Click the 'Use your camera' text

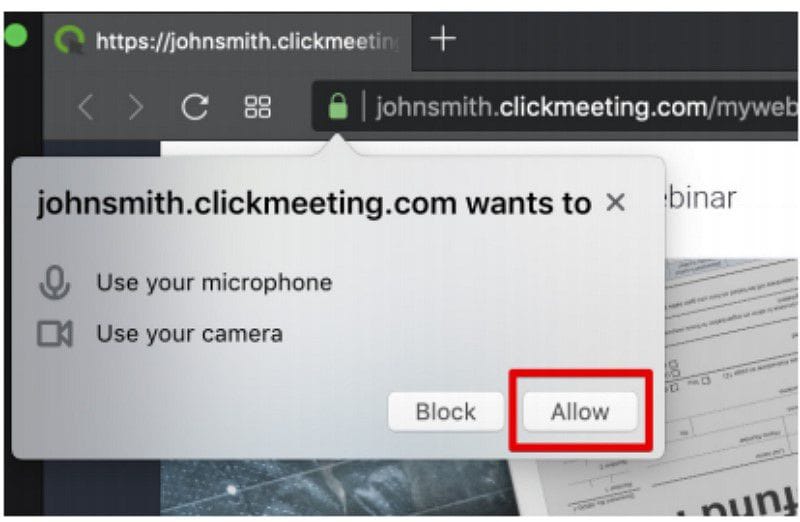click(x=189, y=334)
